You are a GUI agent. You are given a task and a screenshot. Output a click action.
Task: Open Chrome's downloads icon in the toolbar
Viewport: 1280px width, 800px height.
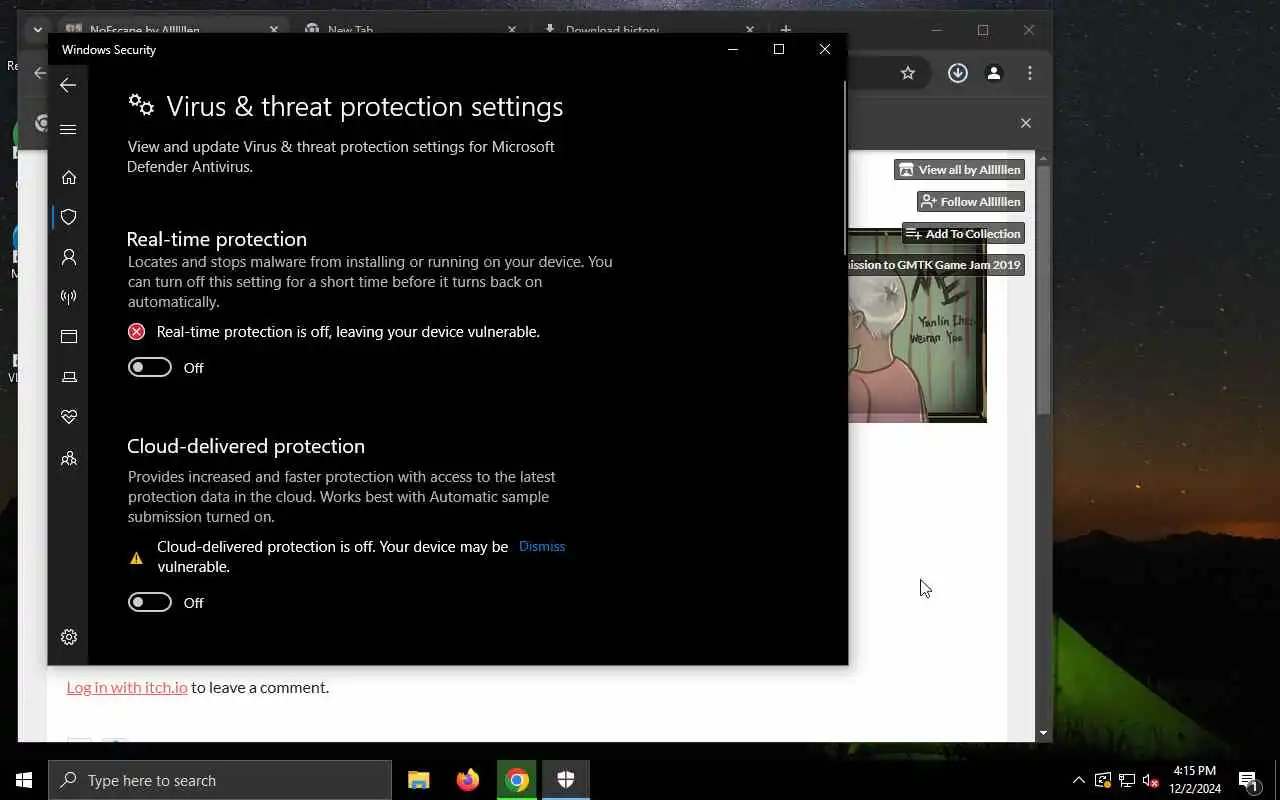click(958, 73)
